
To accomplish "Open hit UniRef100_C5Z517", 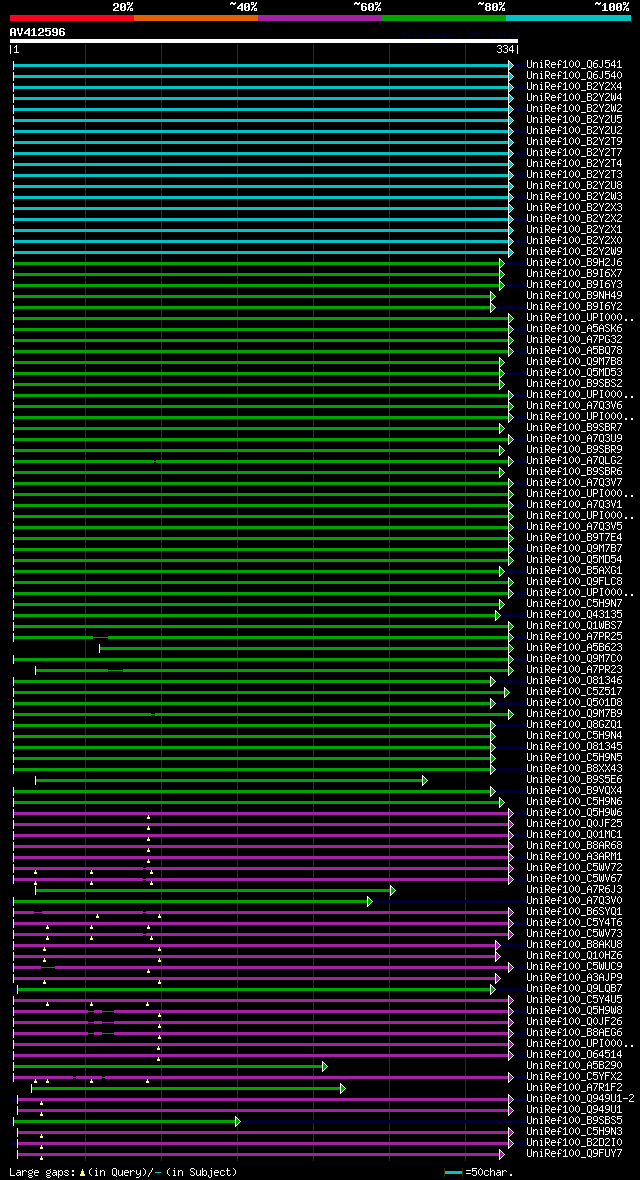I will 574,692.
